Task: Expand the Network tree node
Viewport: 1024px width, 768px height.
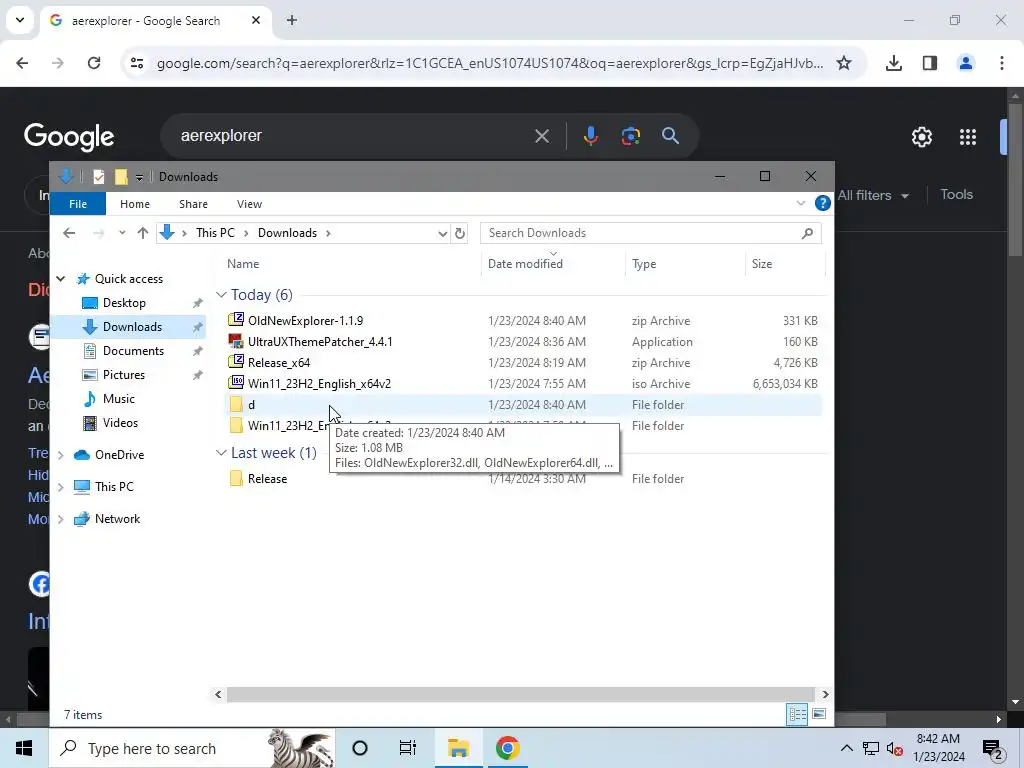Action: pyautogui.click(x=61, y=519)
